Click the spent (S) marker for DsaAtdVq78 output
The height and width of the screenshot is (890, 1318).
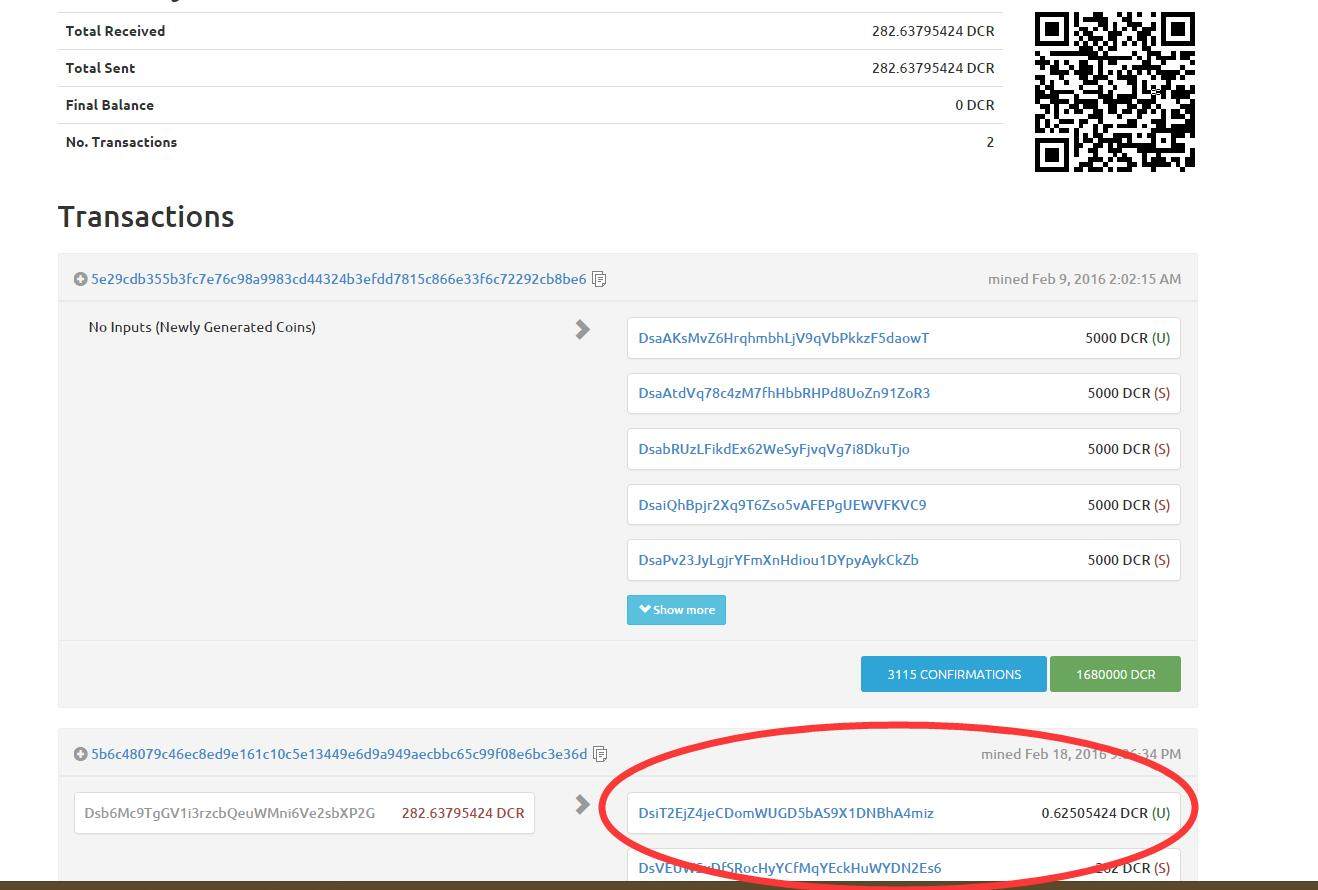(x=1162, y=393)
